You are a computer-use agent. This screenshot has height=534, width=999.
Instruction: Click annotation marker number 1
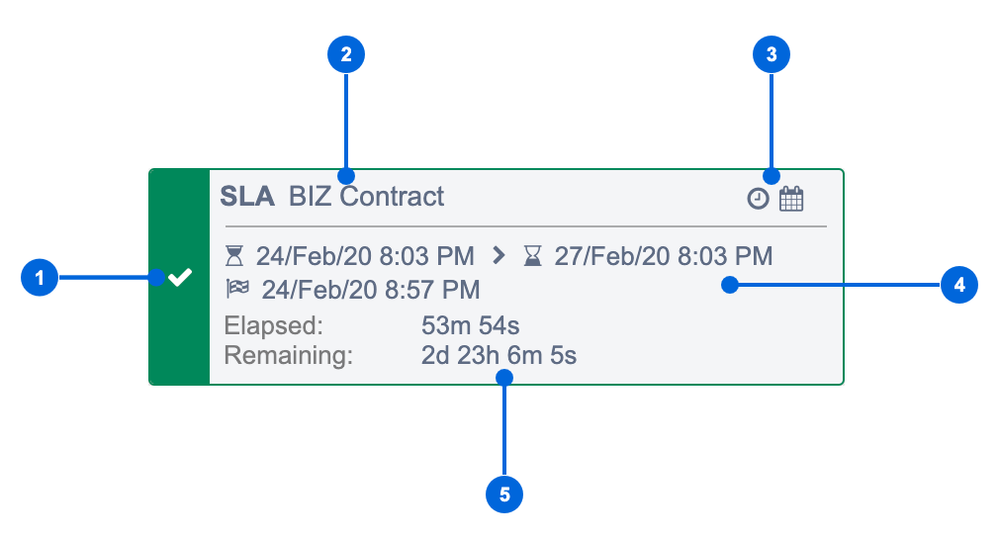(40, 278)
